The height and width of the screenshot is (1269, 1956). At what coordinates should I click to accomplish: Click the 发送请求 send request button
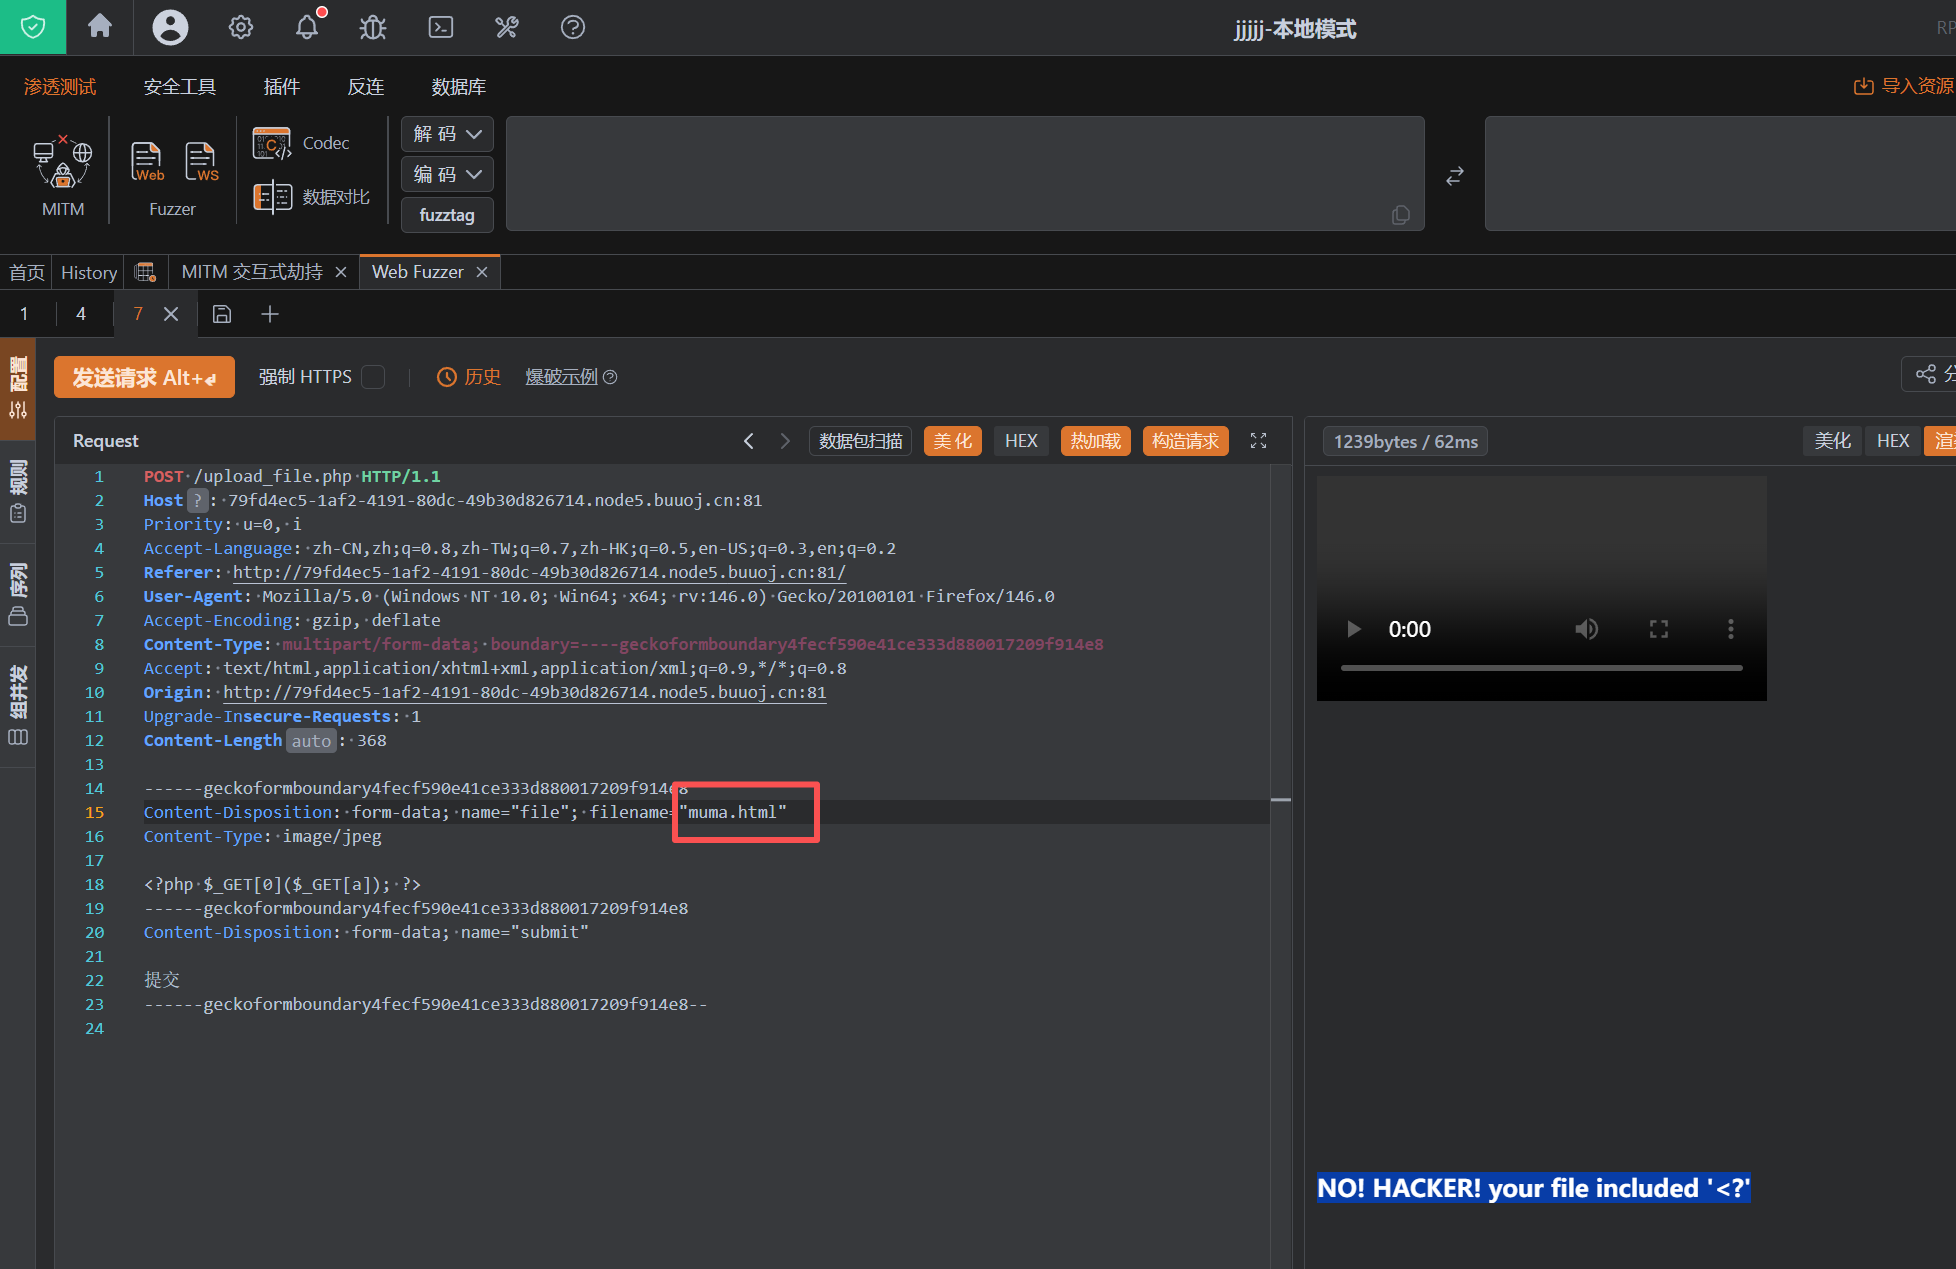click(144, 377)
